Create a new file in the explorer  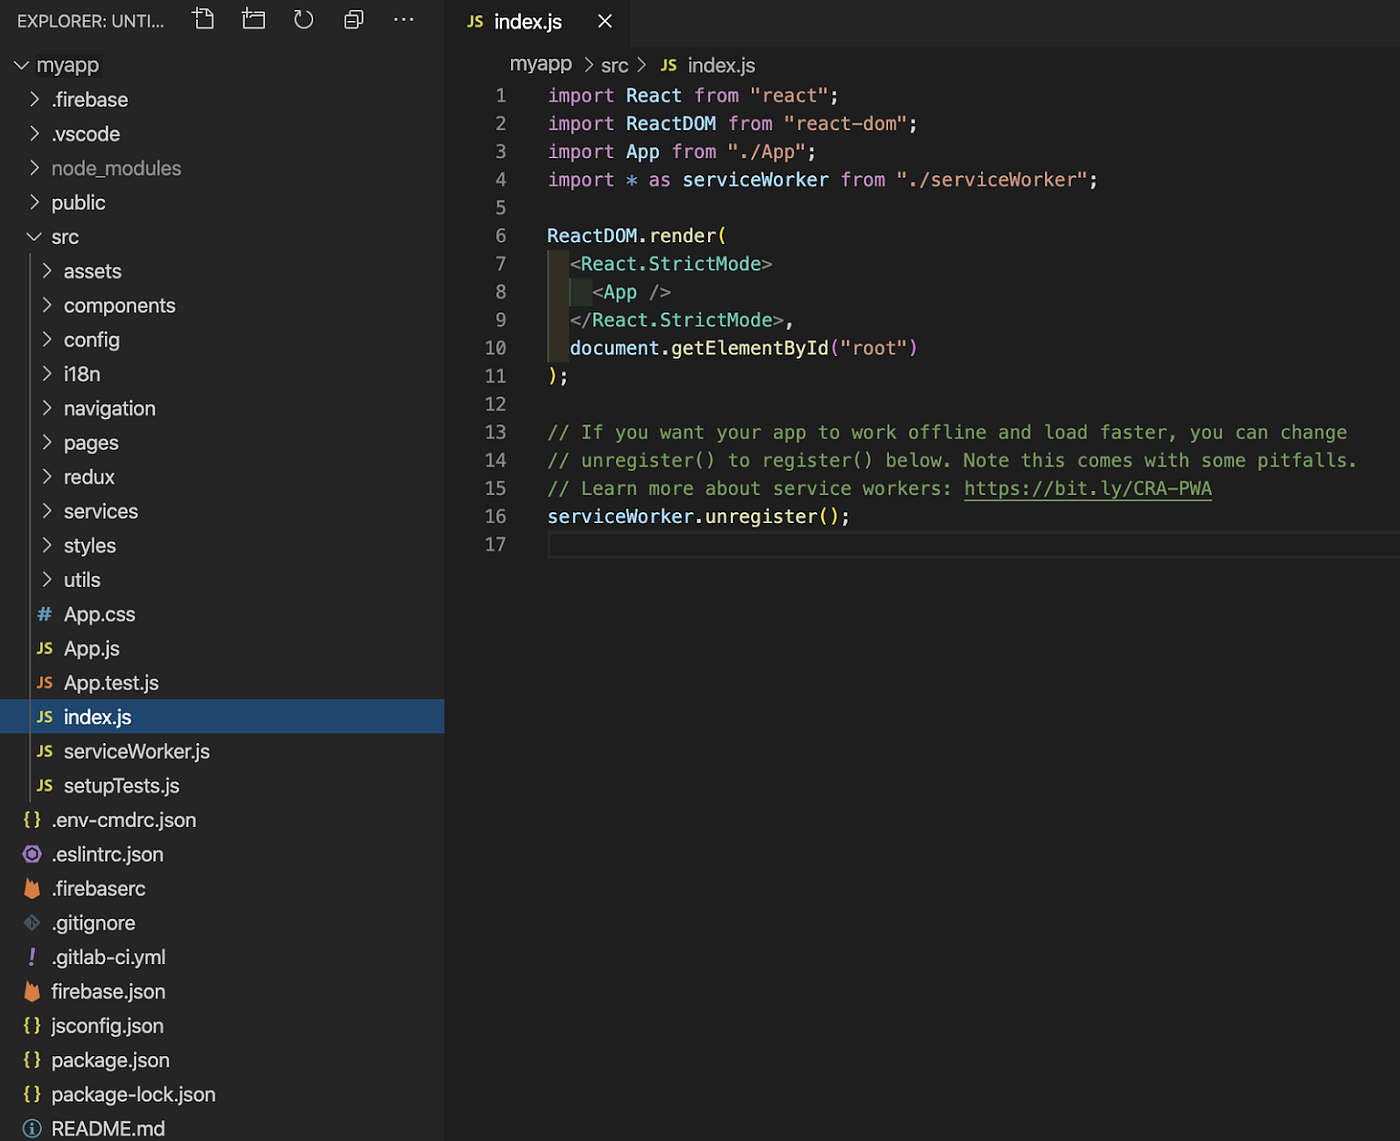[203, 19]
